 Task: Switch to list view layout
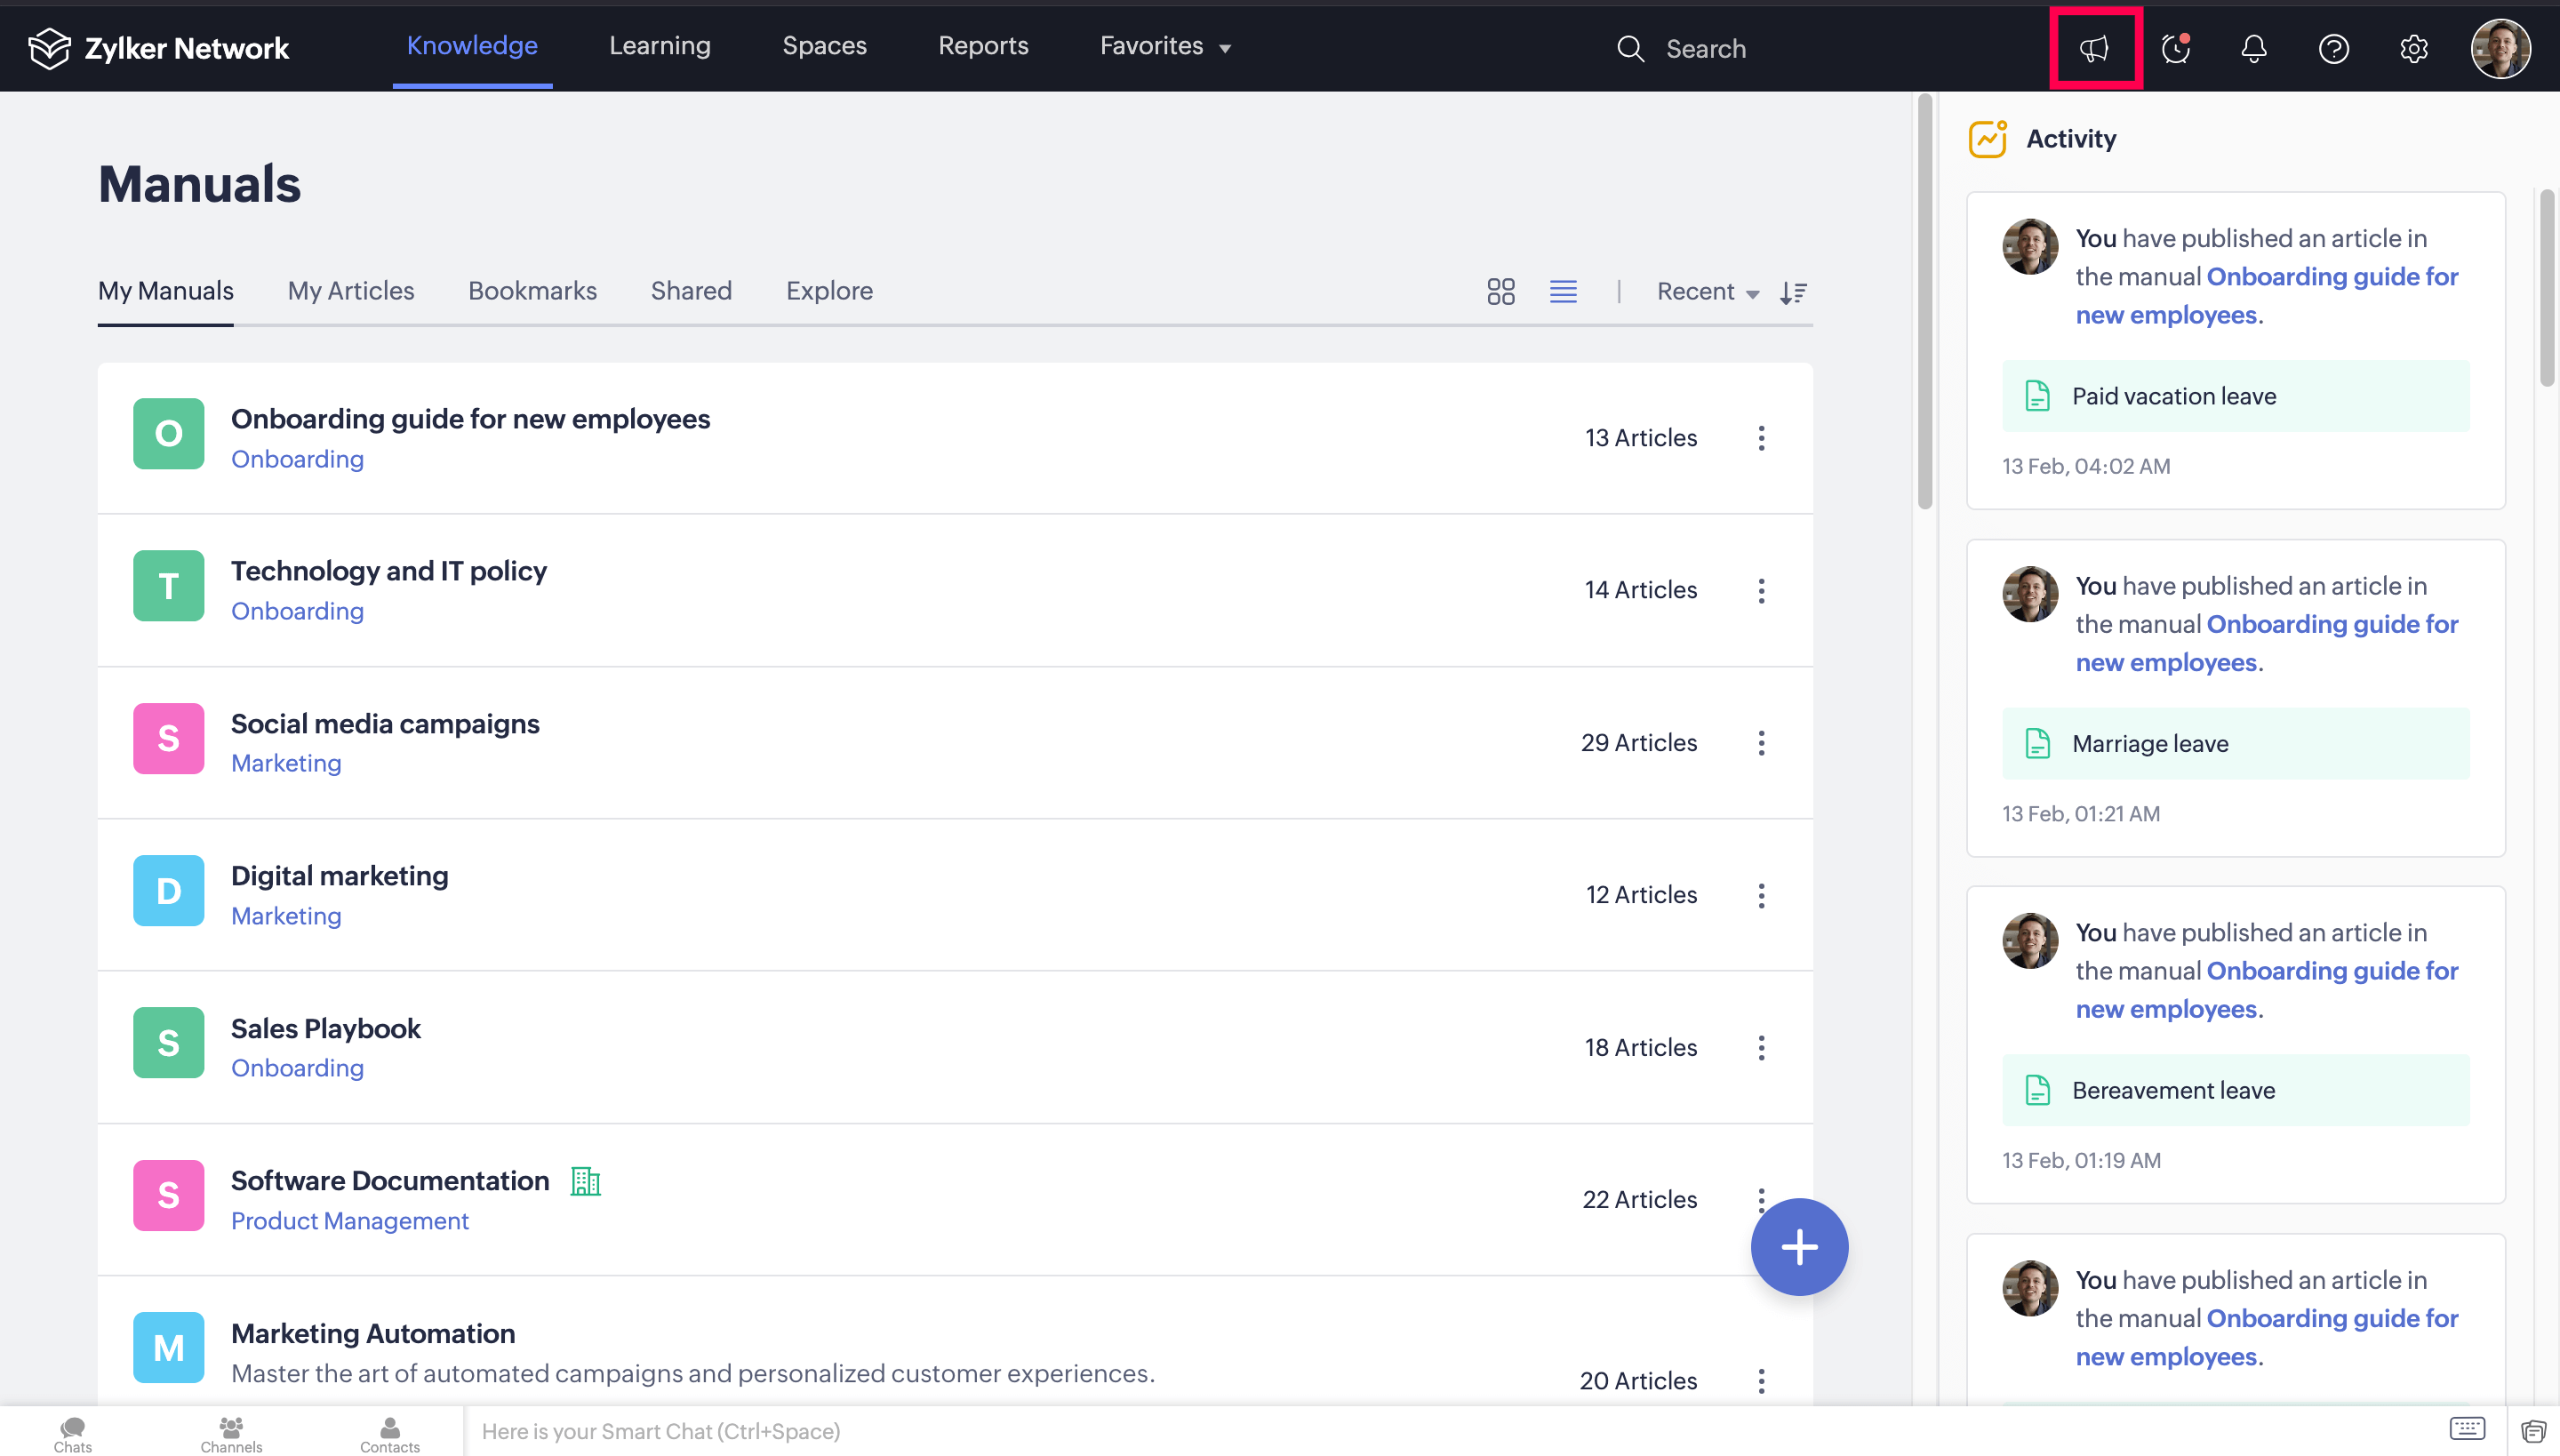pos(1563,291)
